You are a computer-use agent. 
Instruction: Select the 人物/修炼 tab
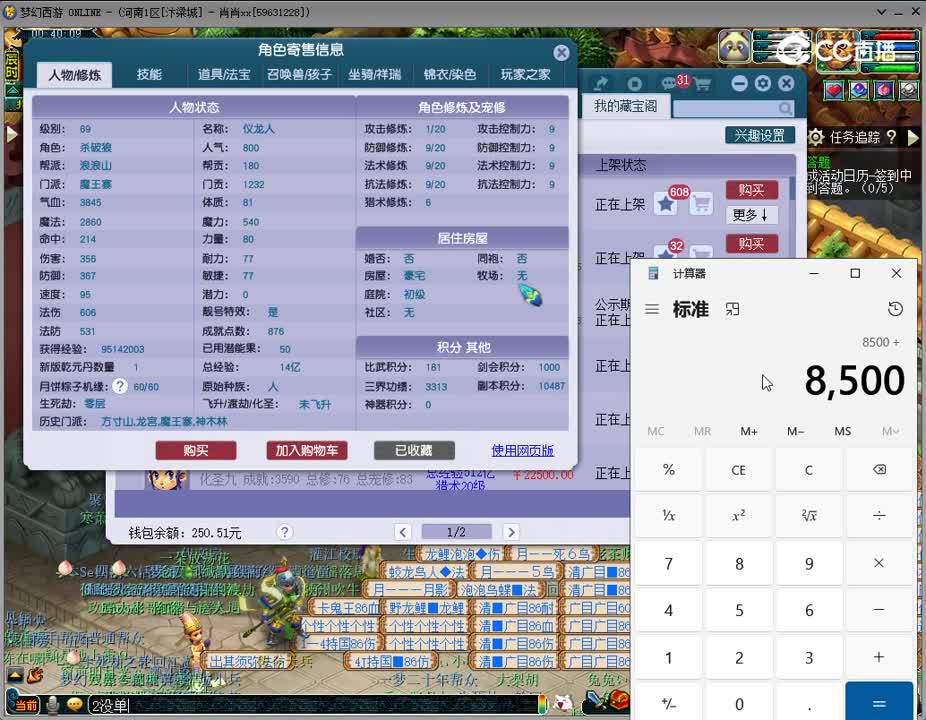point(74,75)
